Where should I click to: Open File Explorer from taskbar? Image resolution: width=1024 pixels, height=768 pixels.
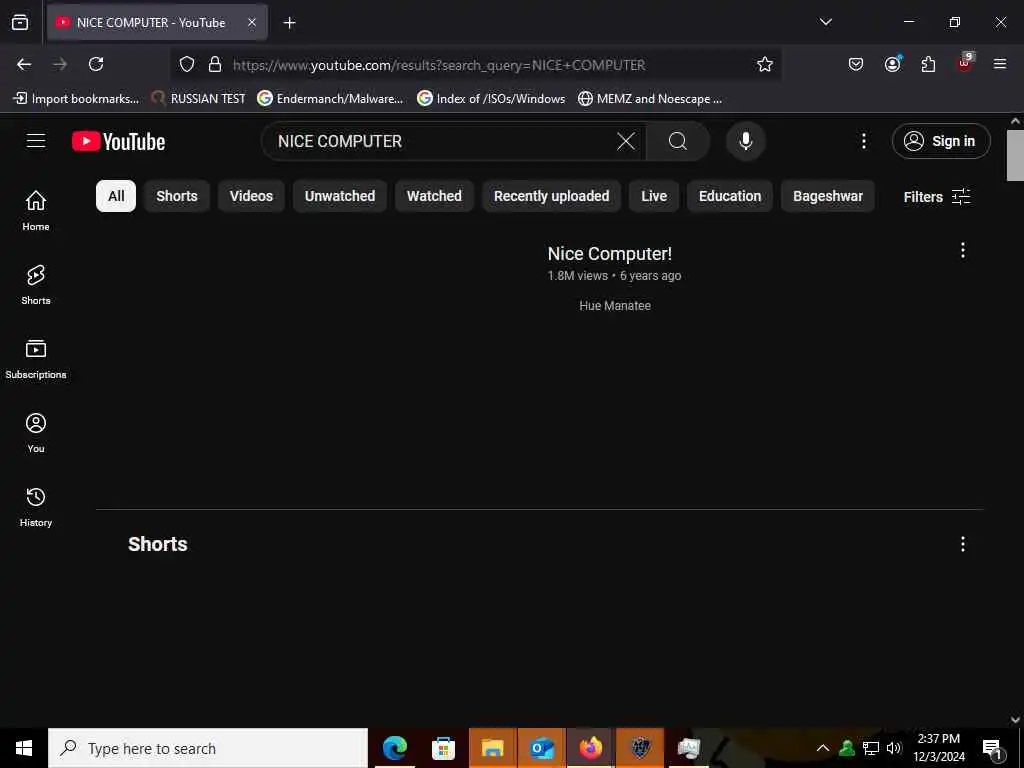[492, 748]
